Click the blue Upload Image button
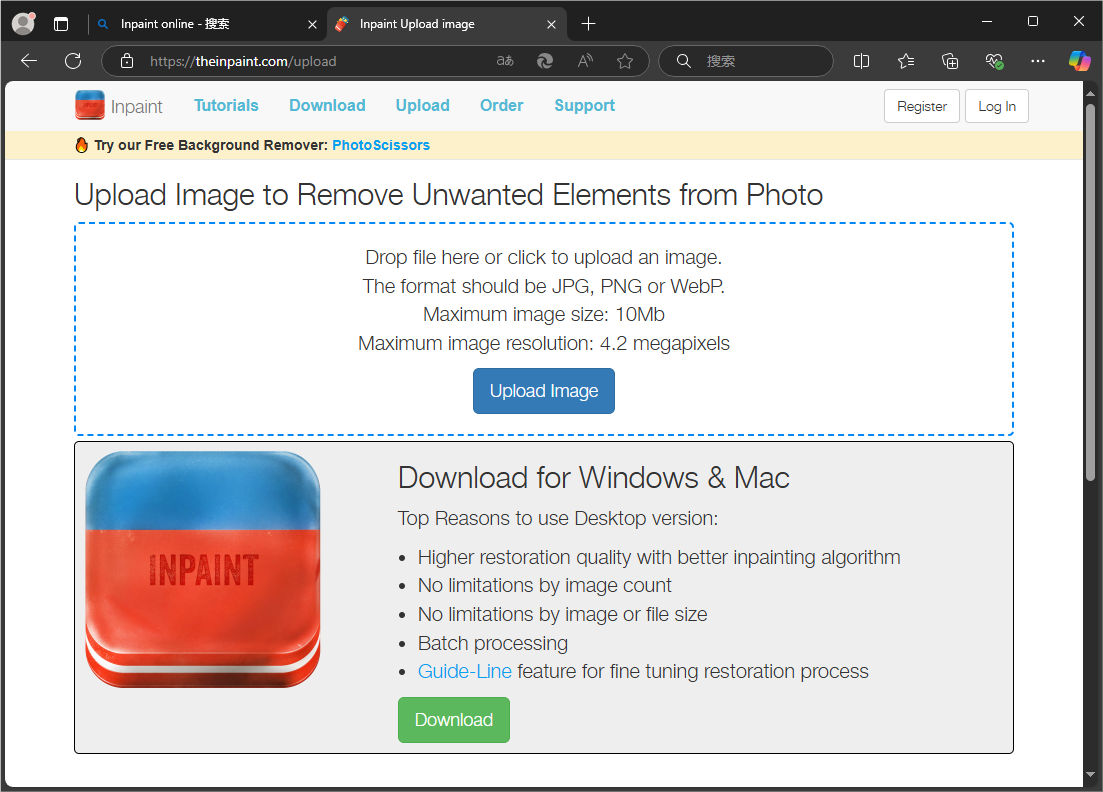Viewport: 1103px width, 792px height. click(543, 391)
